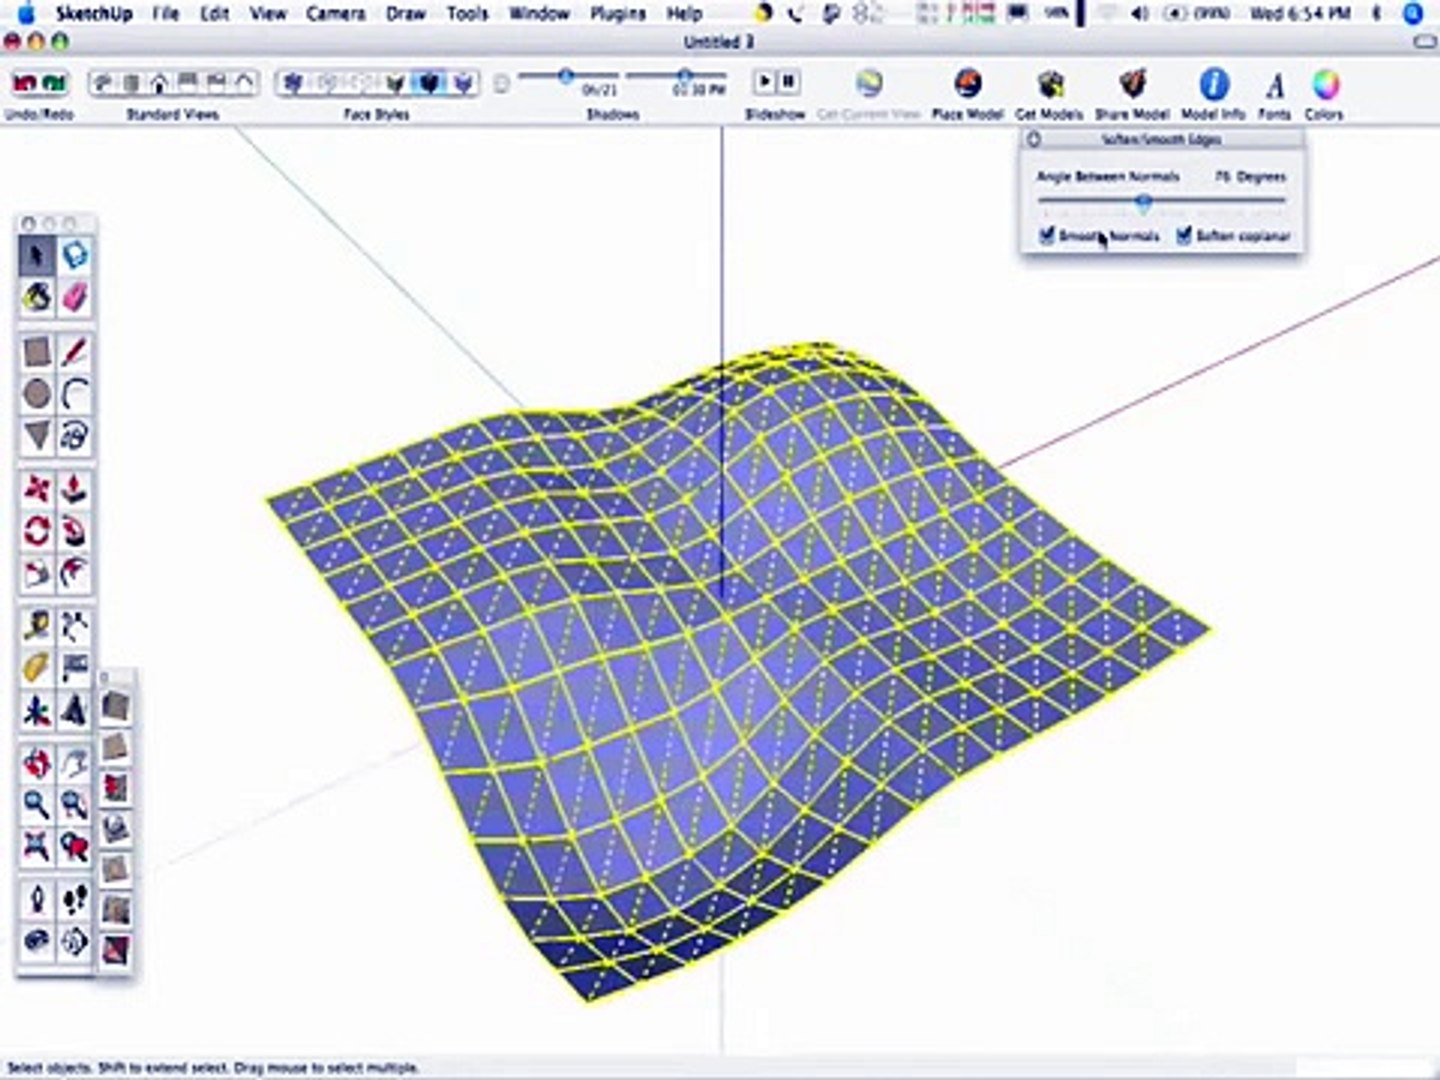
Task: Choose the Push/Pull tool
Action: 75,490
